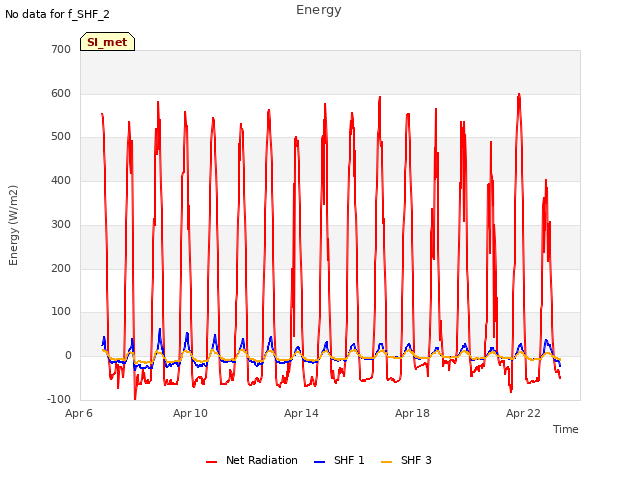
Task: Click the 400 y-axis tick label
Action: coord(61,180)
